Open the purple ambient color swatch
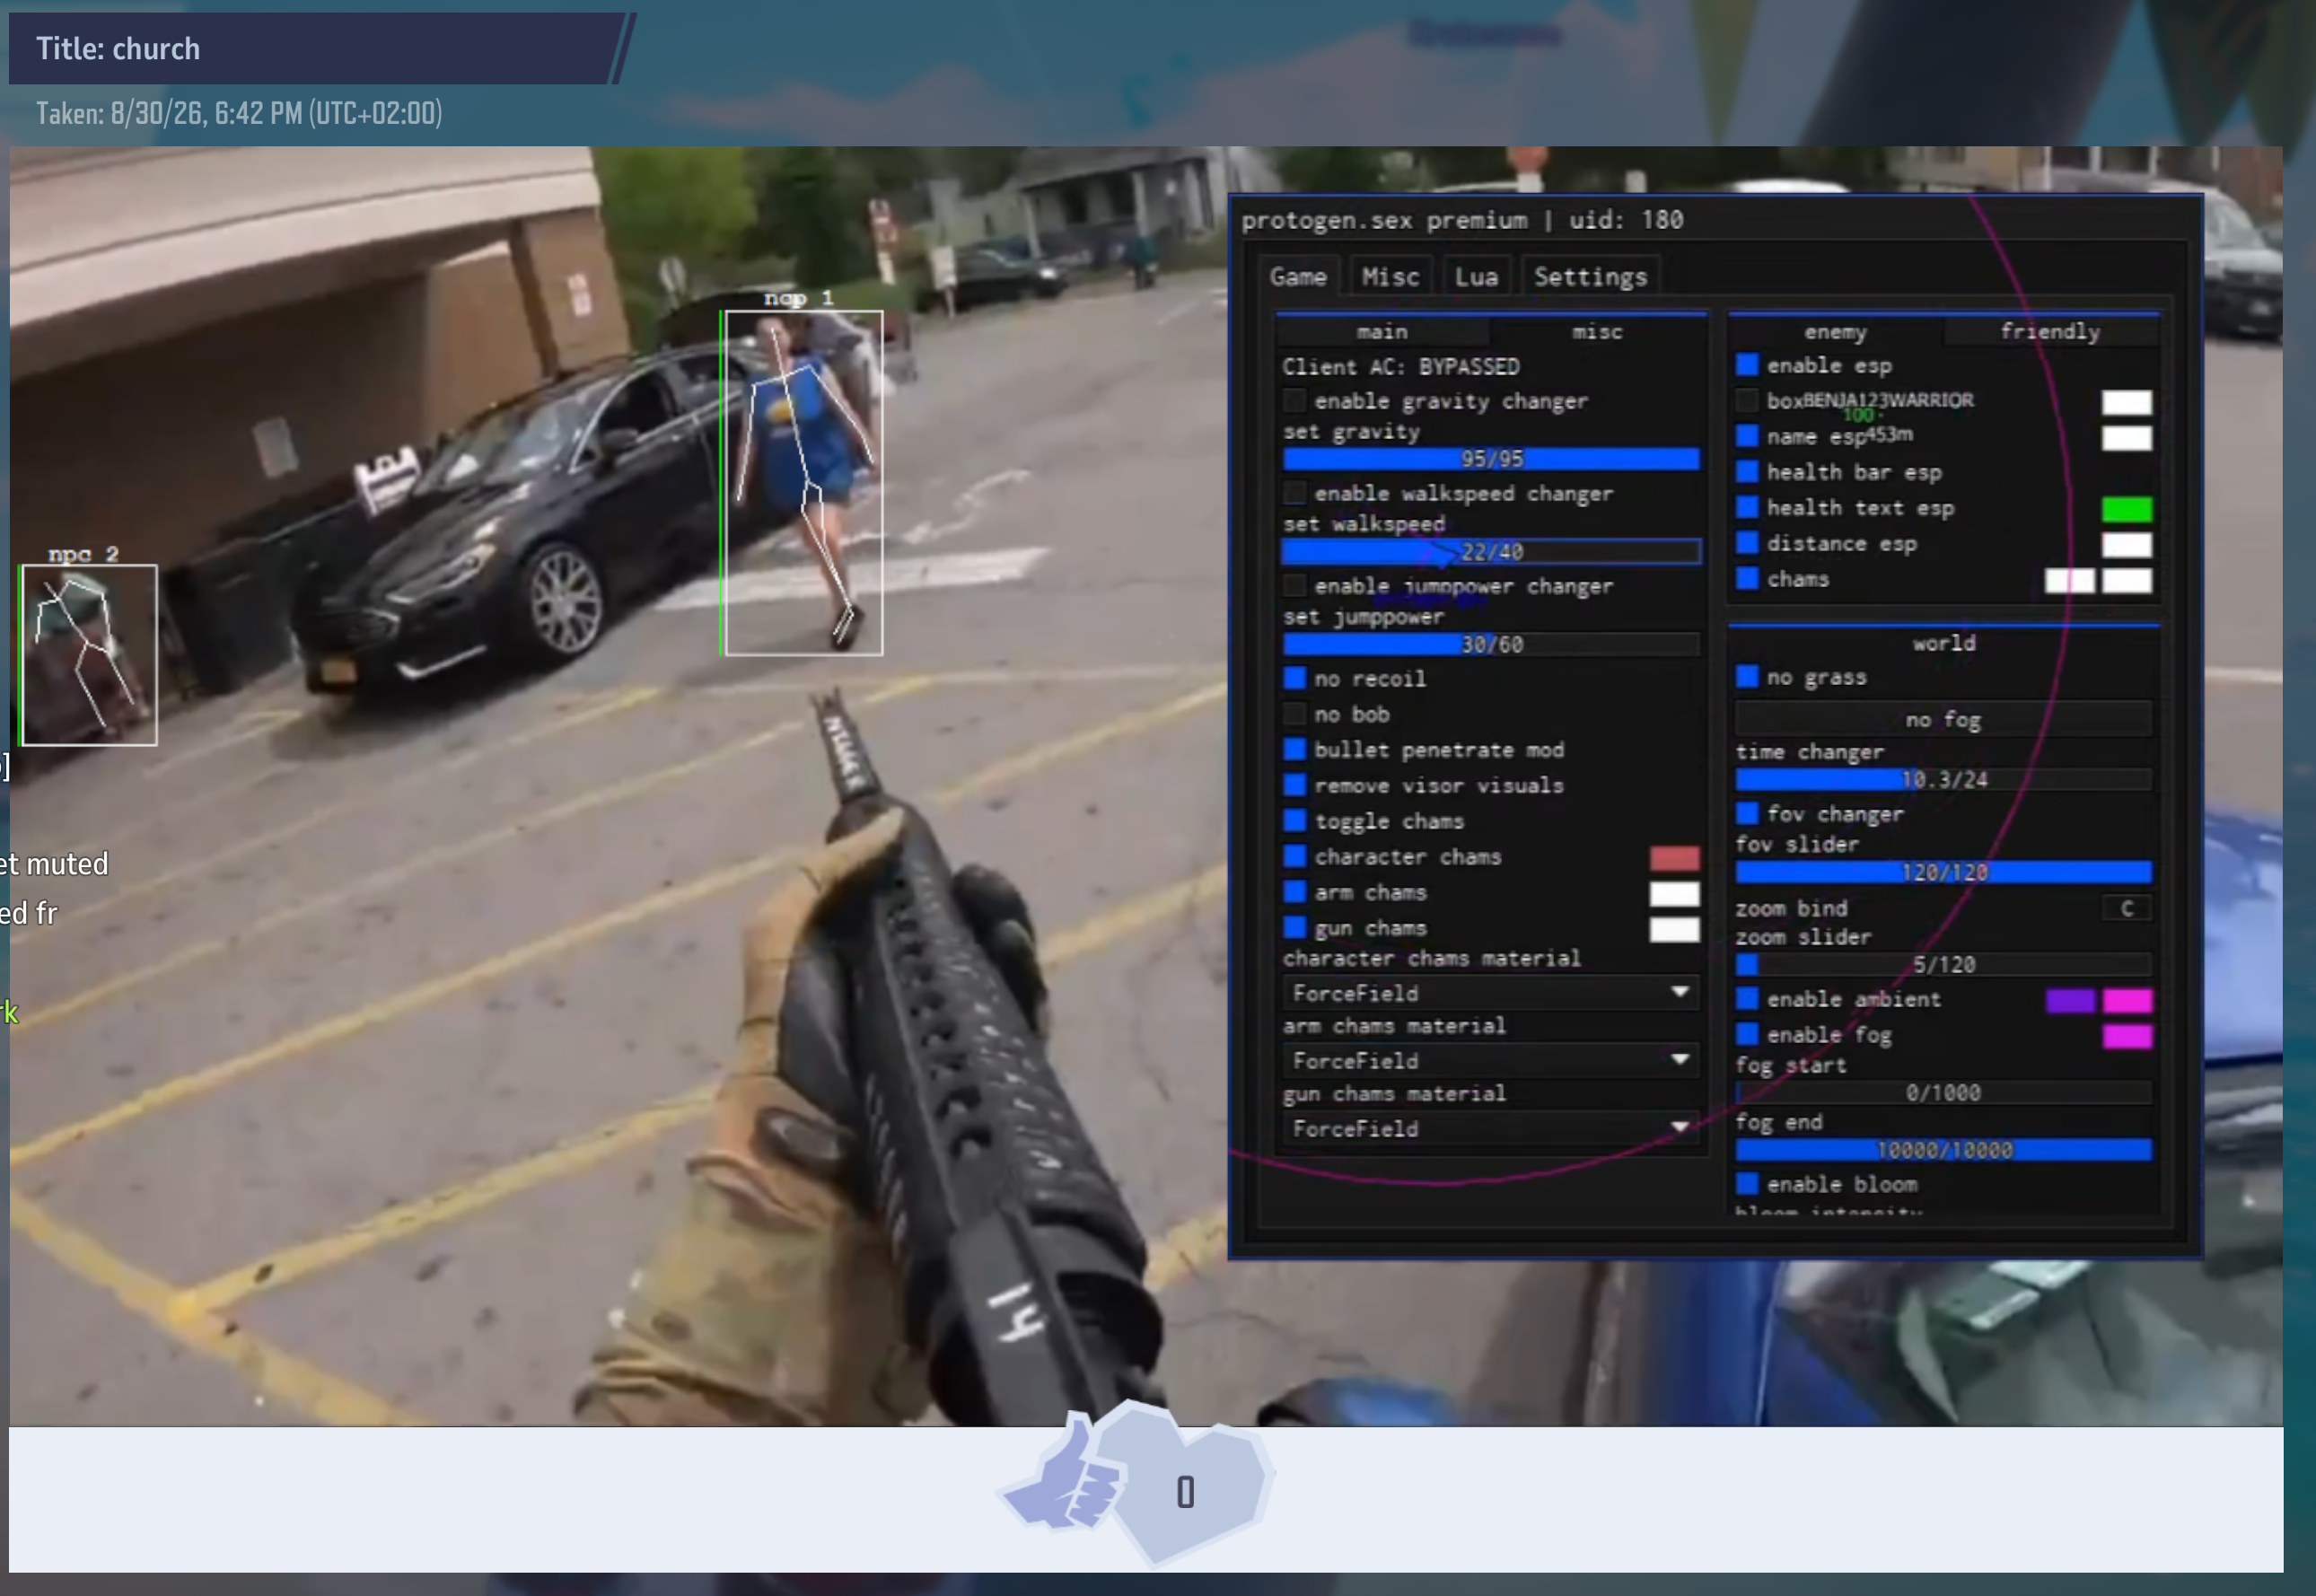 (2070, 1001)
